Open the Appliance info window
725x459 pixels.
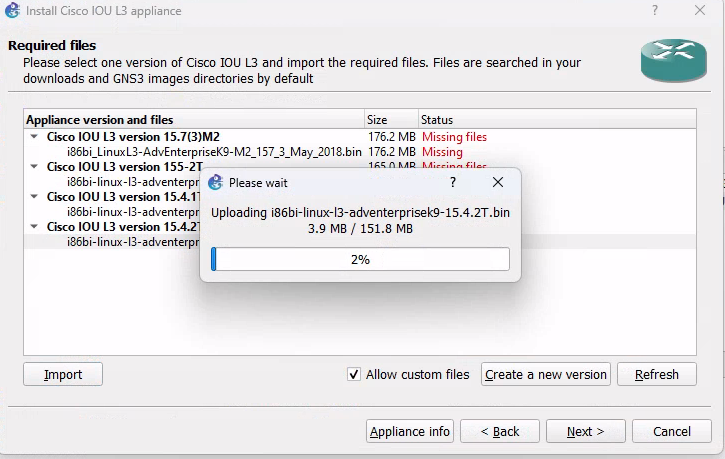pyautogui.click(x=410, y=432)
